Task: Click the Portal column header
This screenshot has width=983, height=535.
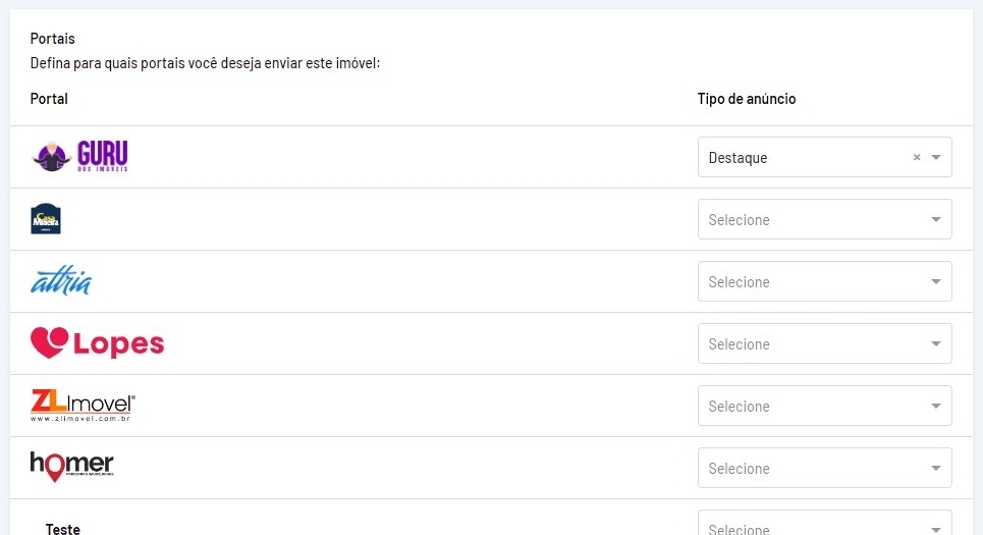Action: pos(49,99)
